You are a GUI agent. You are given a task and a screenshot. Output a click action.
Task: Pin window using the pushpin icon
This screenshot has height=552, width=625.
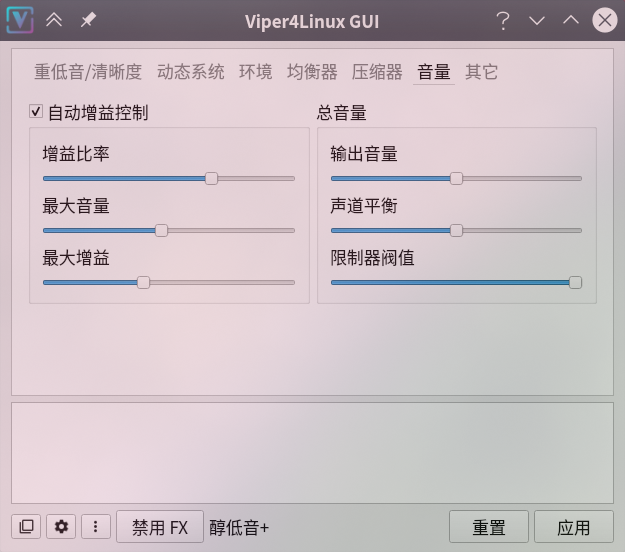(x=88, y=20)
